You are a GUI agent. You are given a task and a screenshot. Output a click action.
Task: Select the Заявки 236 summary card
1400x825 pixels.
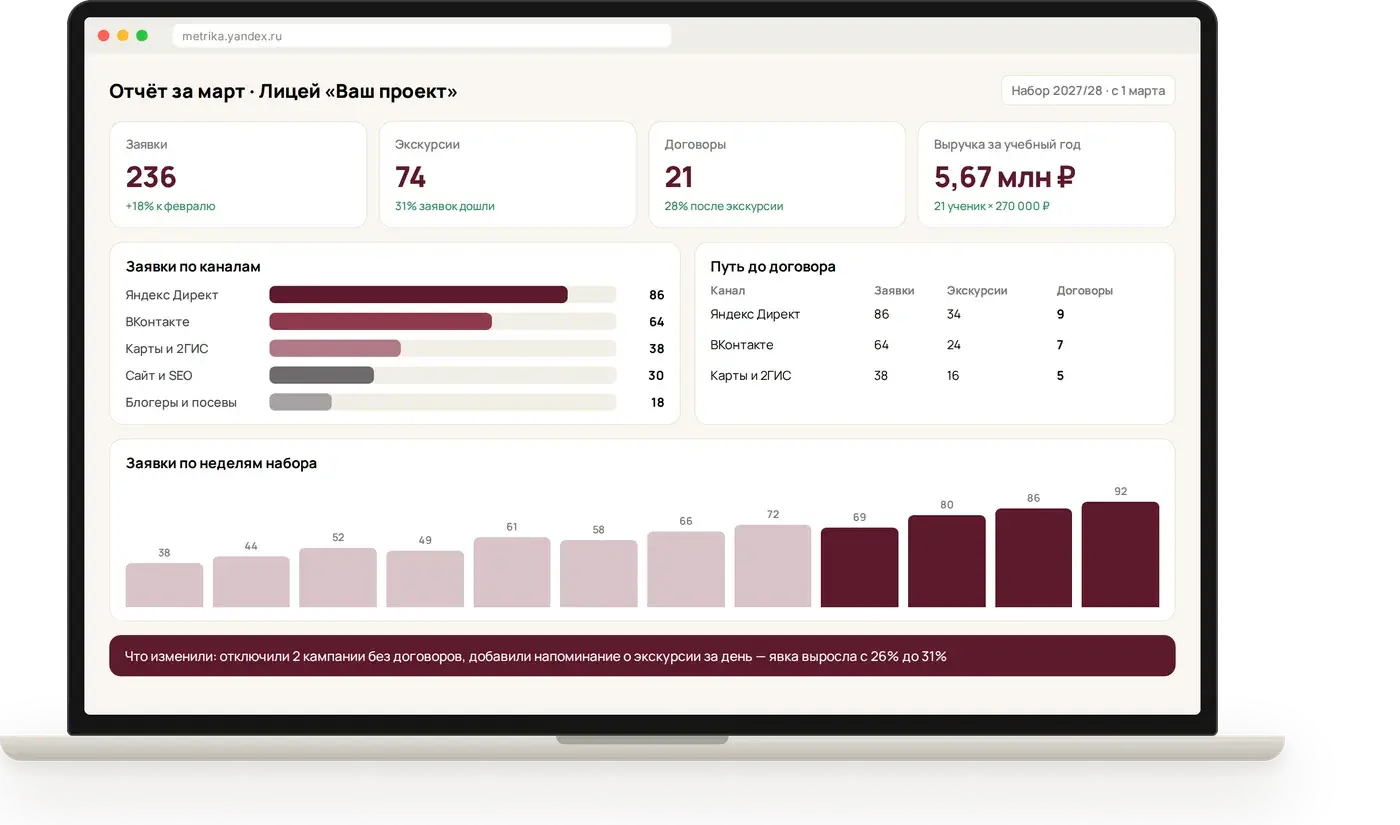[x=238, y=175]
